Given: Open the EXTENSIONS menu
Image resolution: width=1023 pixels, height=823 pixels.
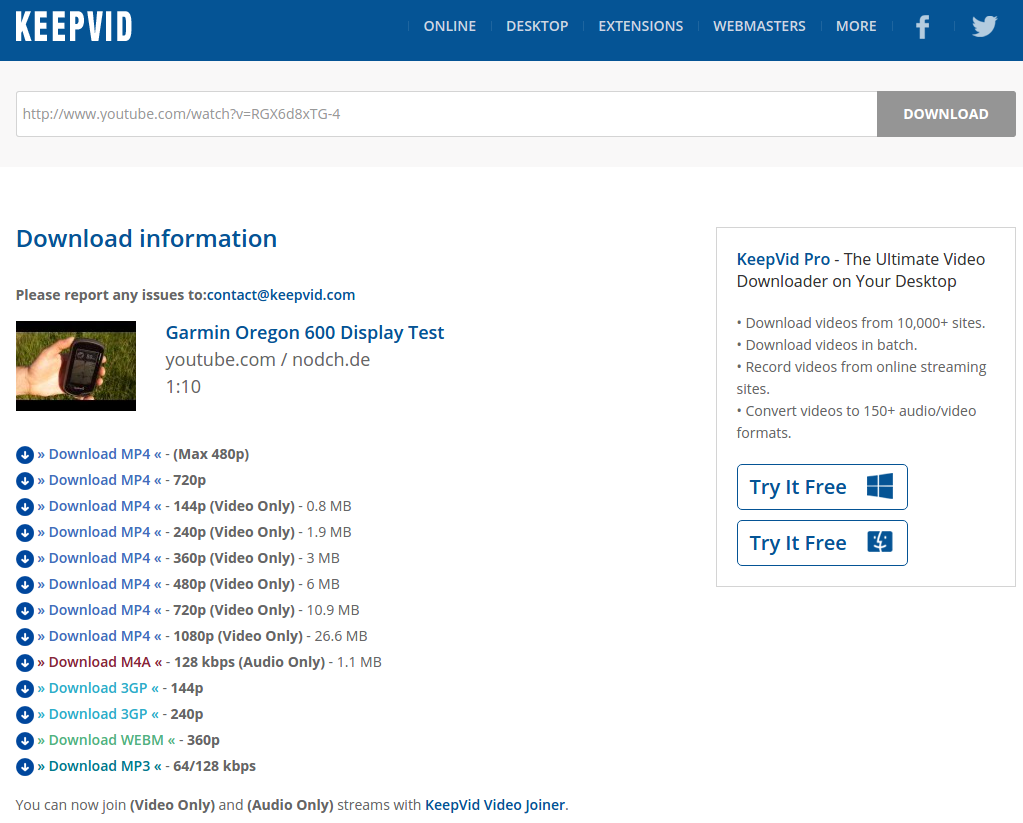Looking at the screenshot, I should 641,26.
